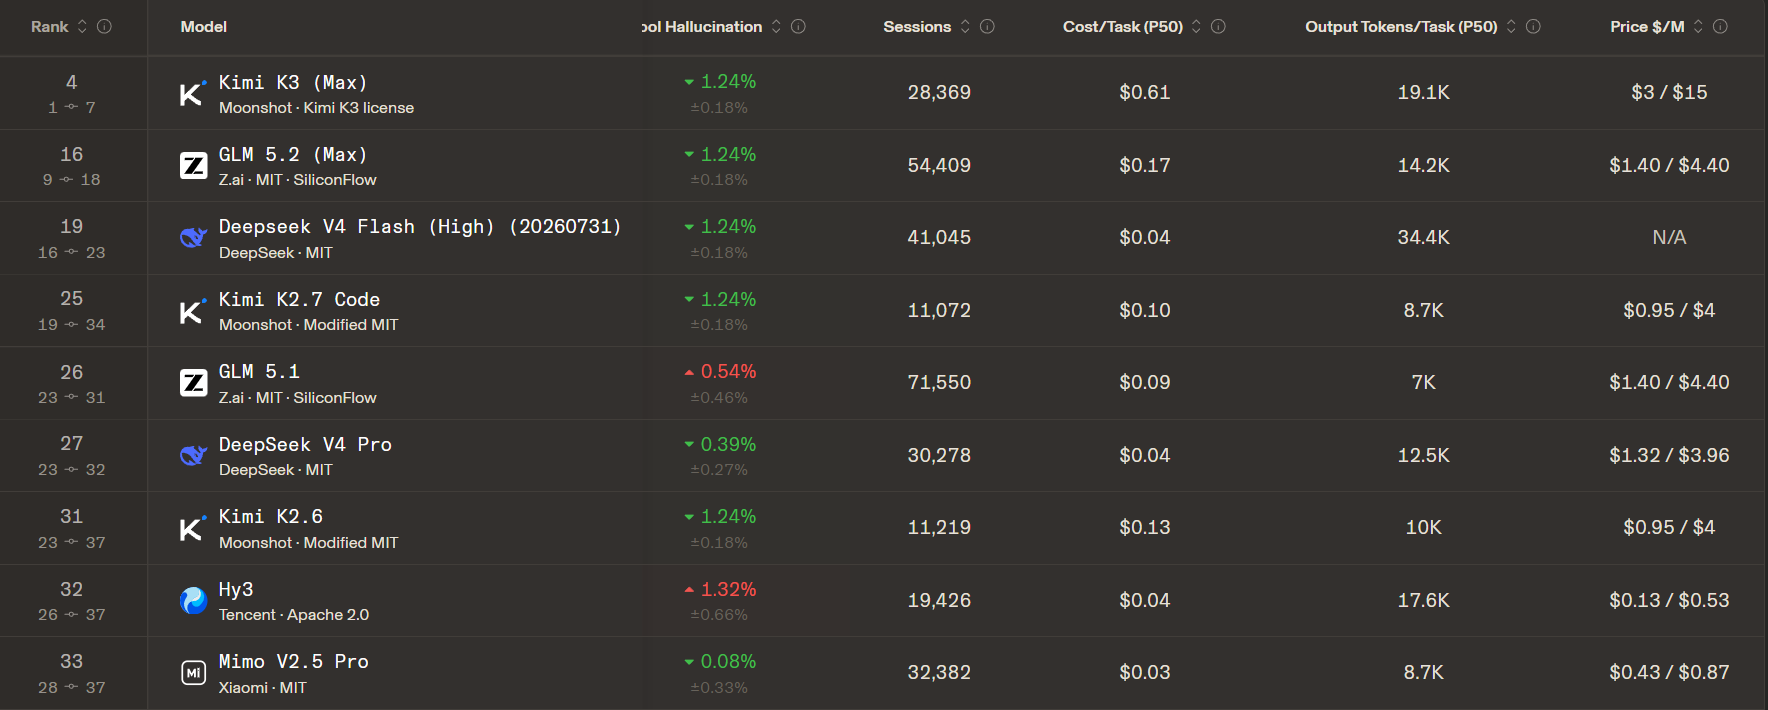Sort by Output Tokens/Task (P50) arrows
The image size is (1768, 710).
[1511, 27]
